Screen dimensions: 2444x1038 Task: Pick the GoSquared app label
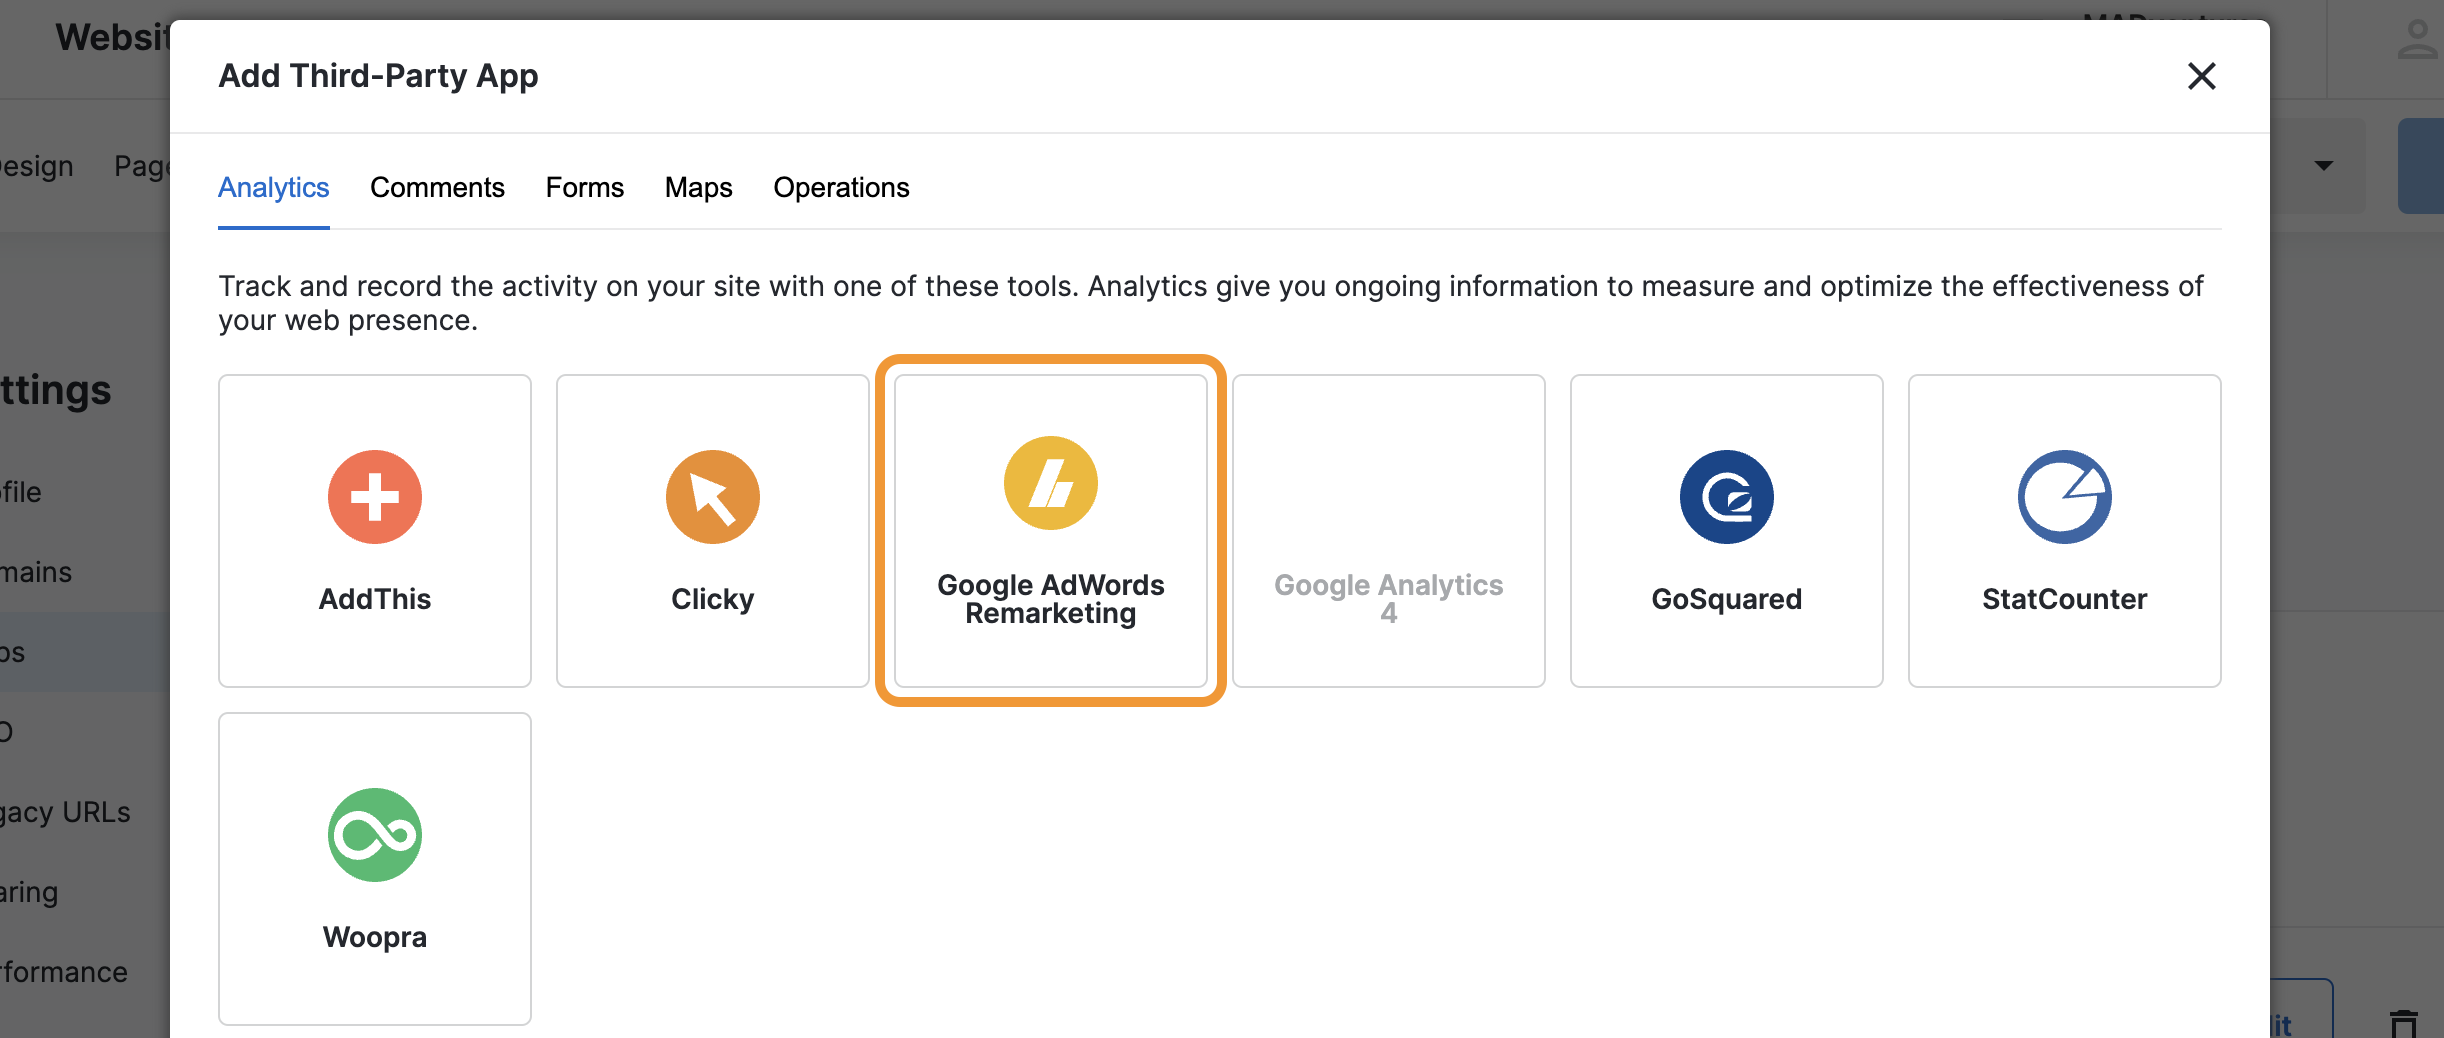coord(1727,599)
